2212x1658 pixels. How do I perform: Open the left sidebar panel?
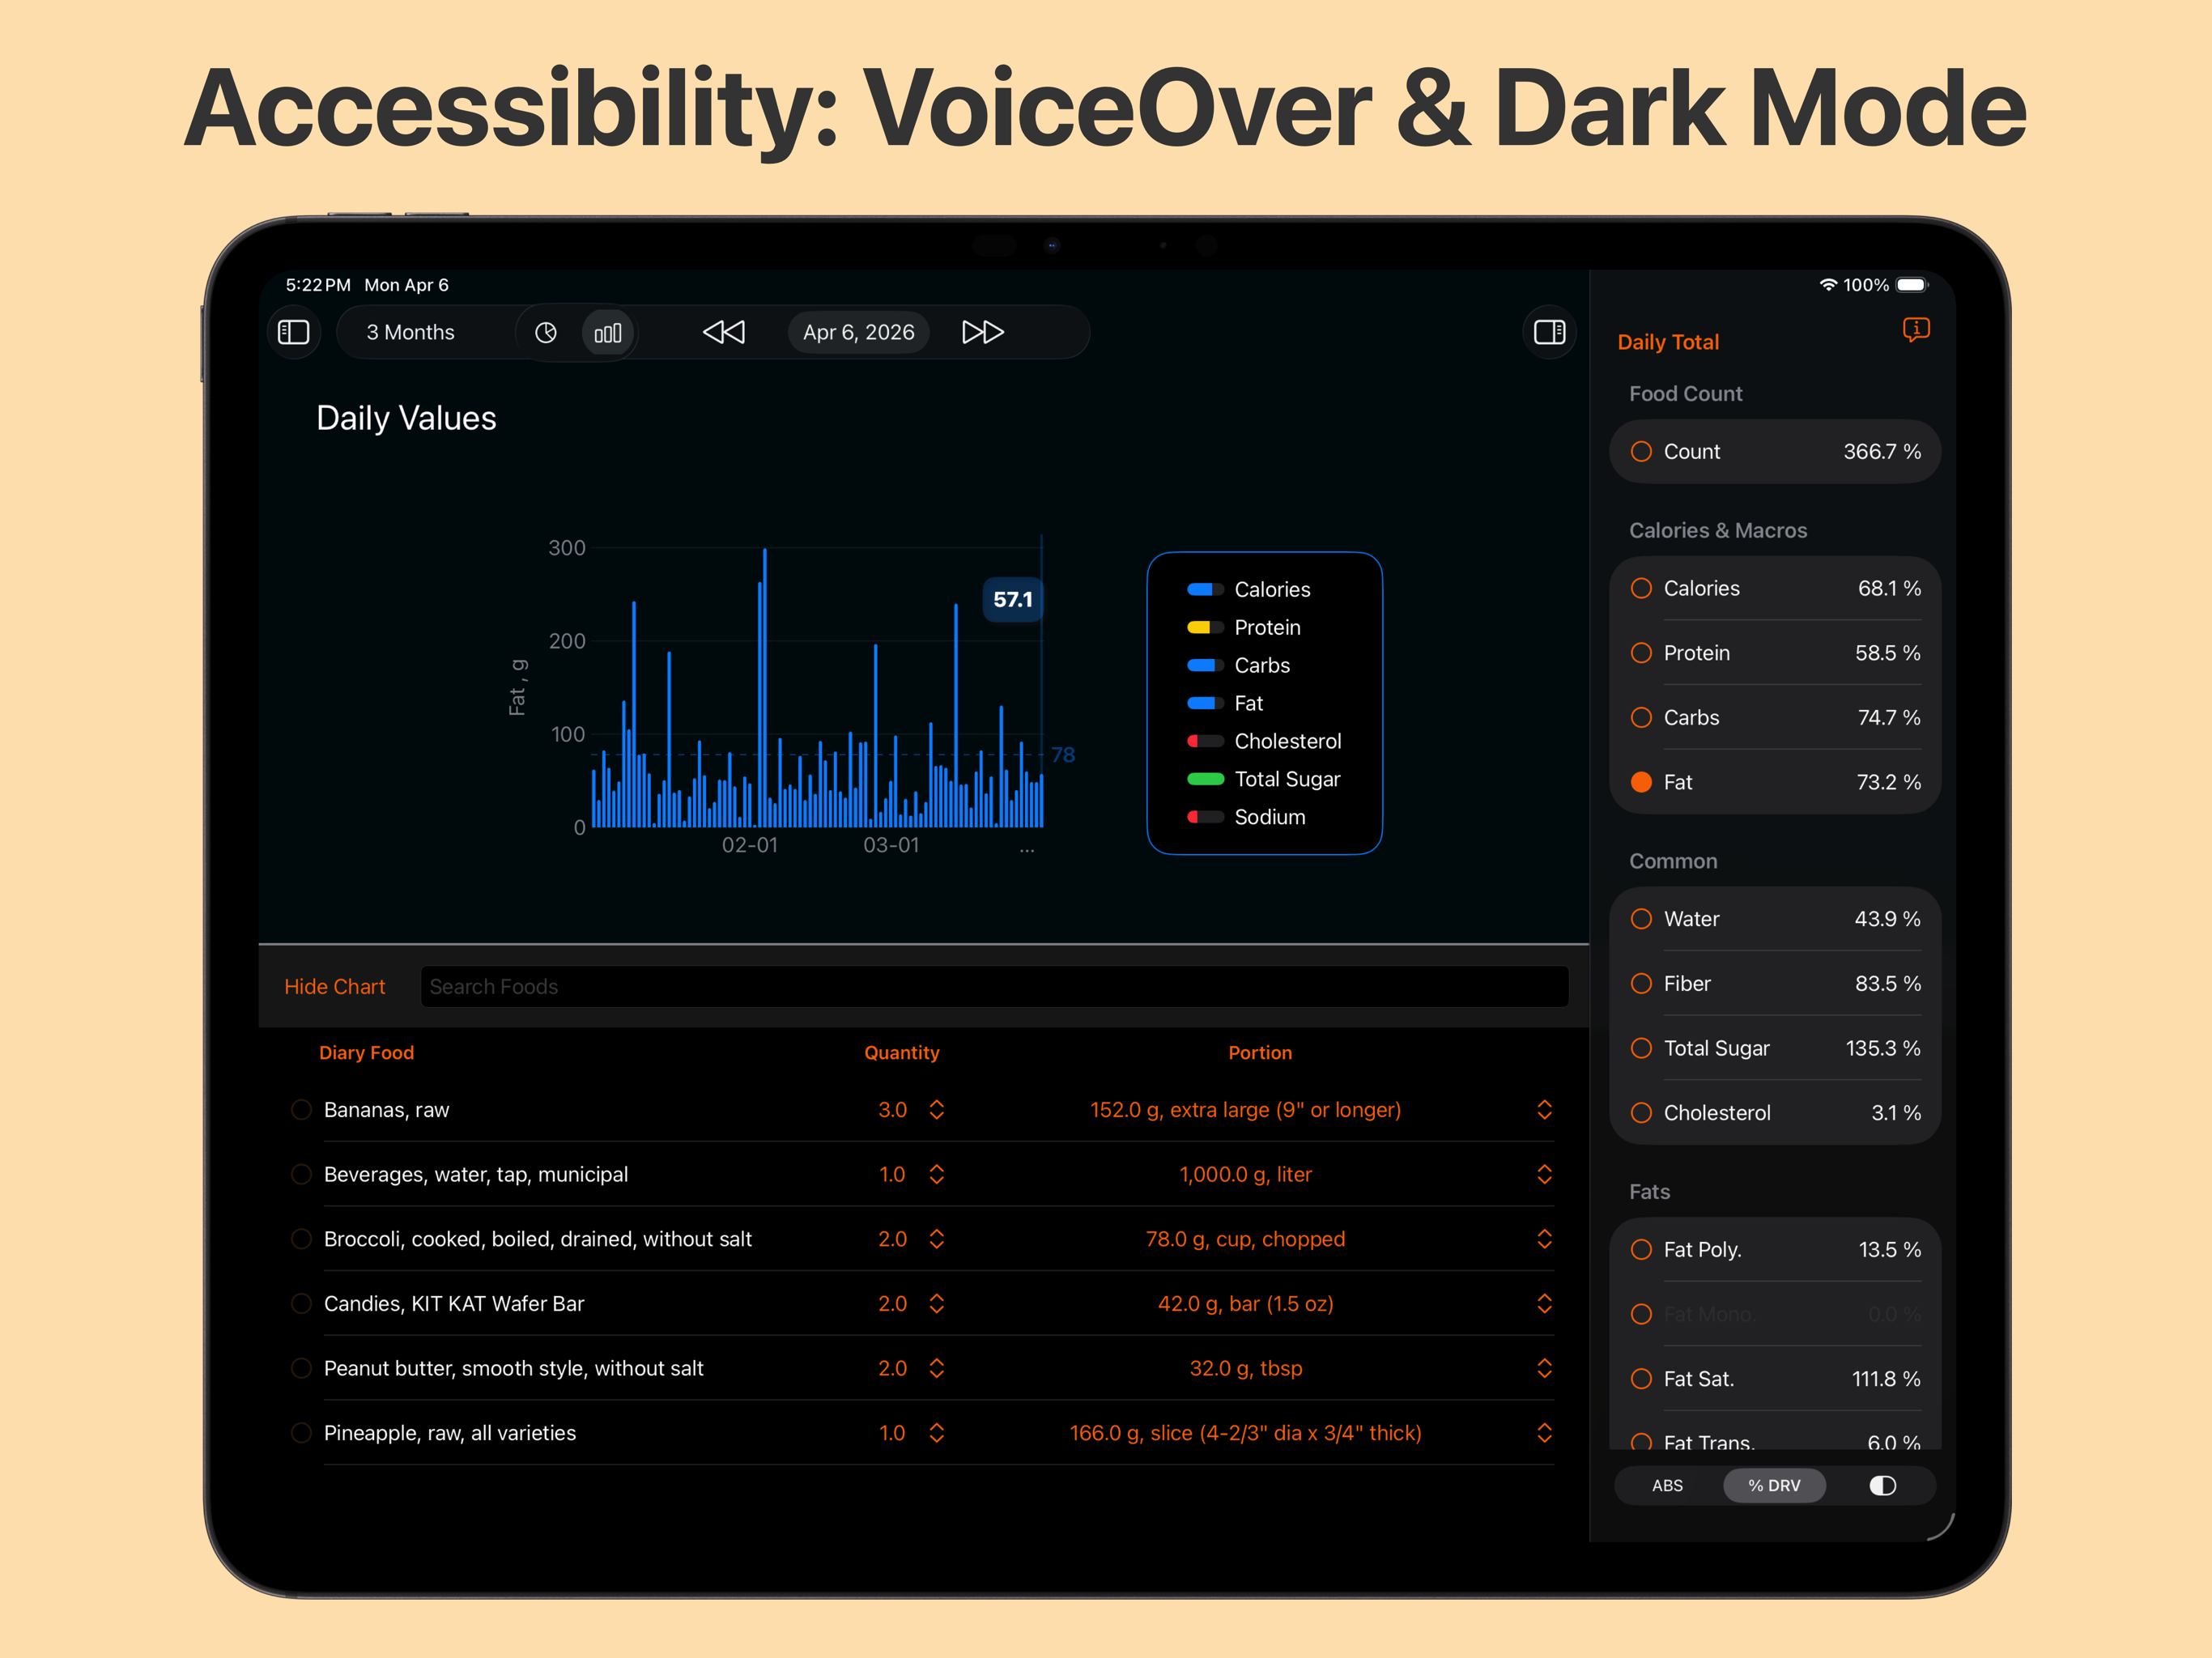(x=293, y=332)
